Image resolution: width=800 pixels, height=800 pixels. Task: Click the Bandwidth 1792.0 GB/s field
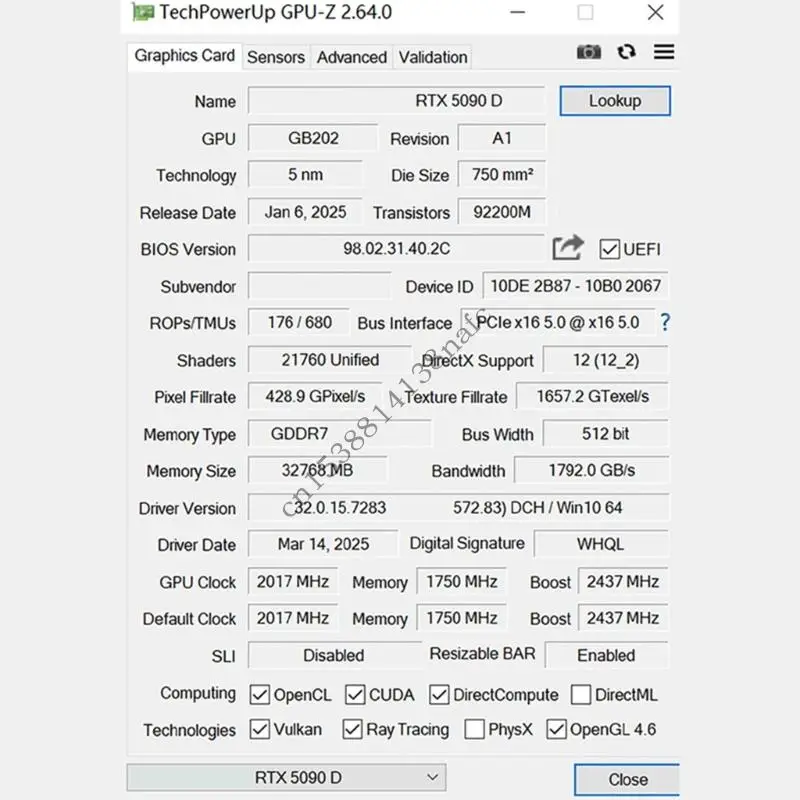591,470
